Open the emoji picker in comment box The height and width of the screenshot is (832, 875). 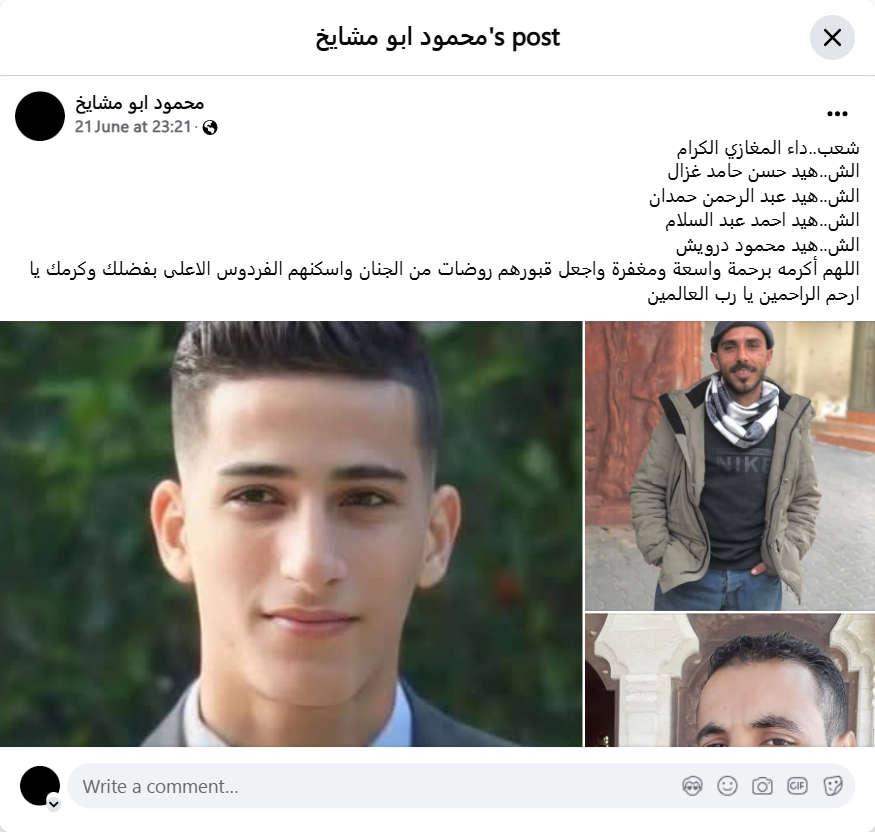click(x=727, y=786)
